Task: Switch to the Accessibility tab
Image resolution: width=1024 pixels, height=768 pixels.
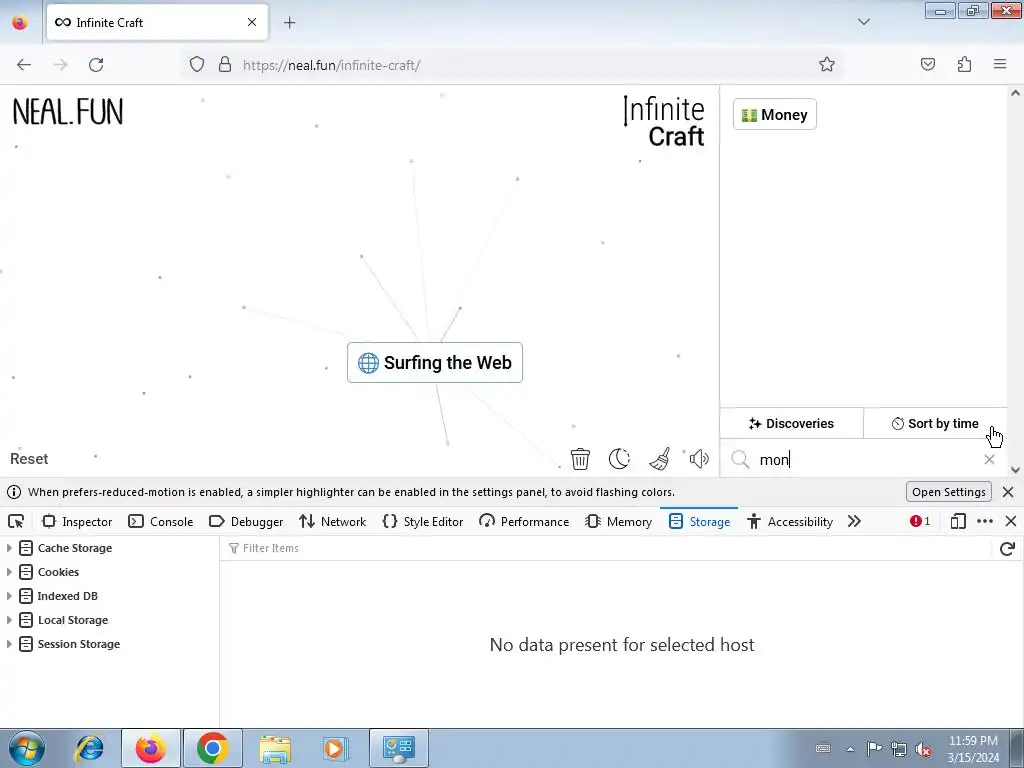Action: [x=790, y=521]
